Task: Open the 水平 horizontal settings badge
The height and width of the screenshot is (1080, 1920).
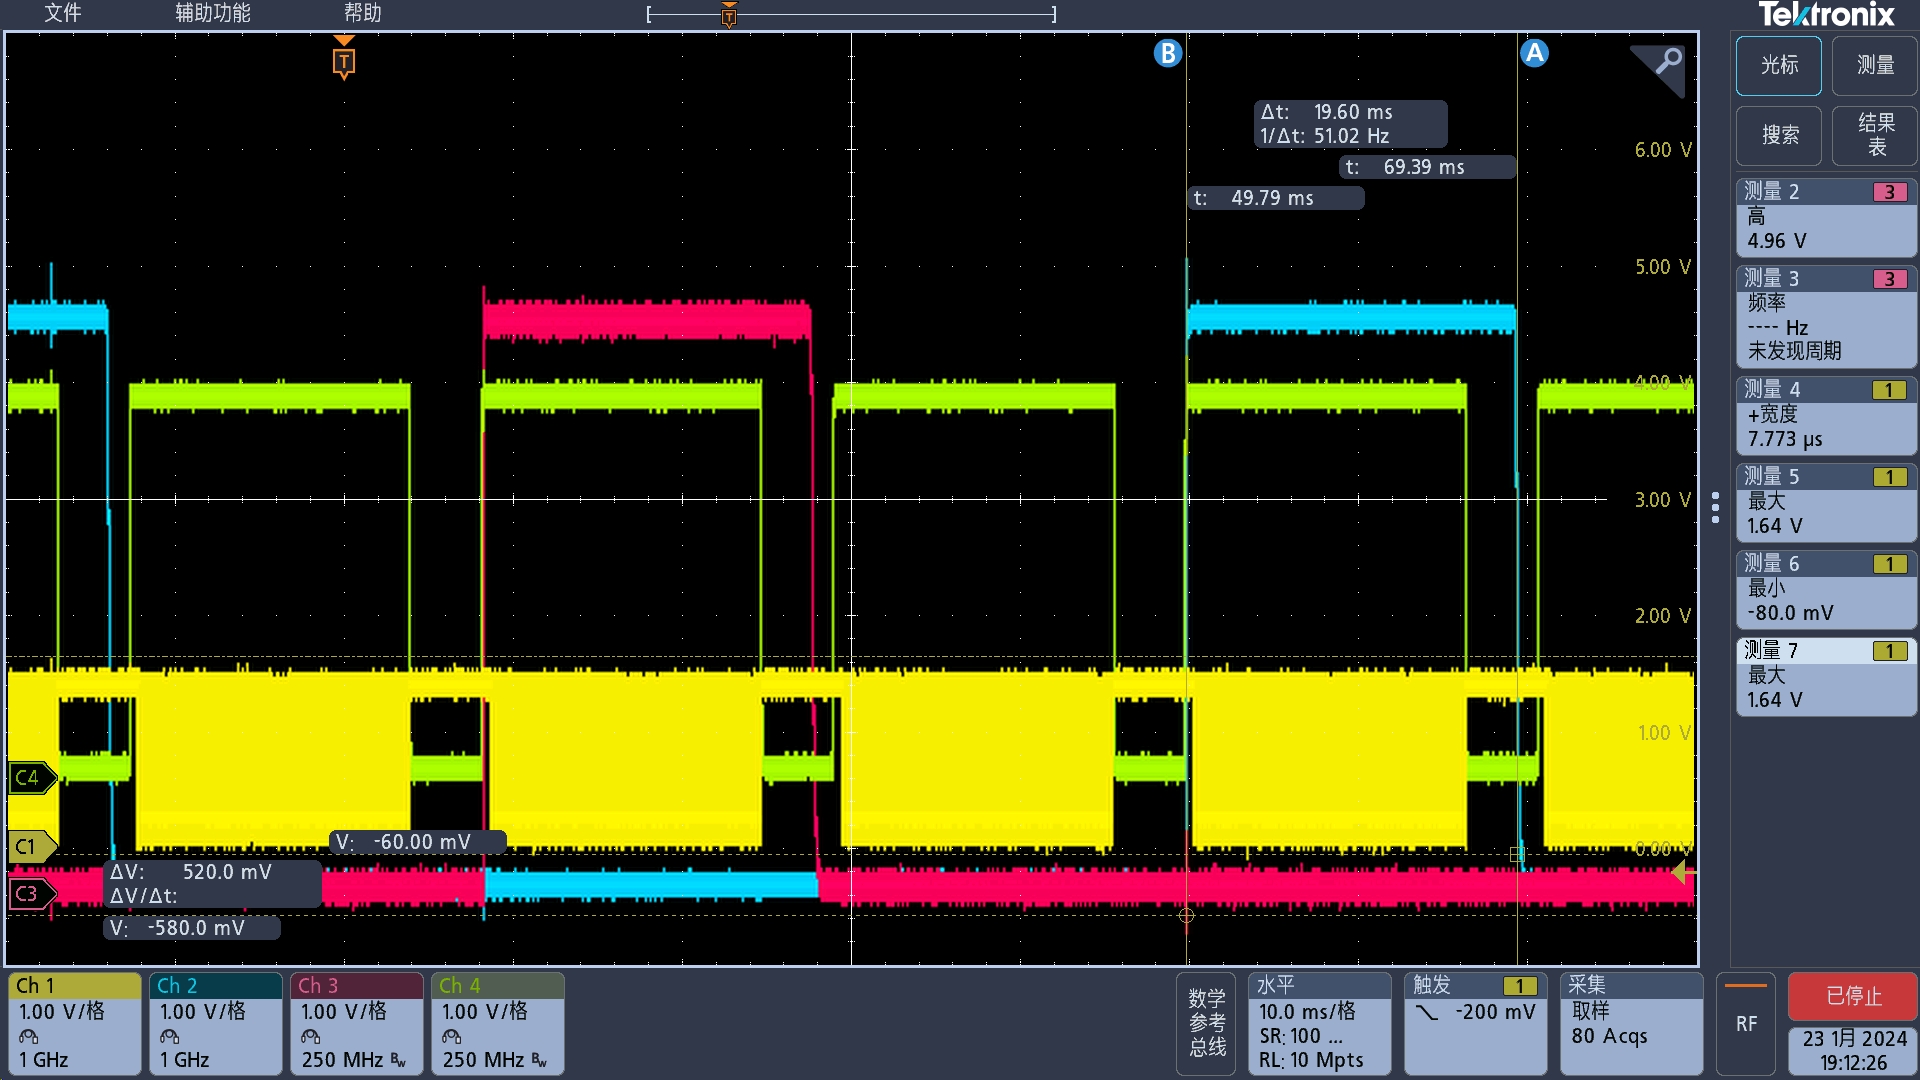Action: coord(1319,1023)
